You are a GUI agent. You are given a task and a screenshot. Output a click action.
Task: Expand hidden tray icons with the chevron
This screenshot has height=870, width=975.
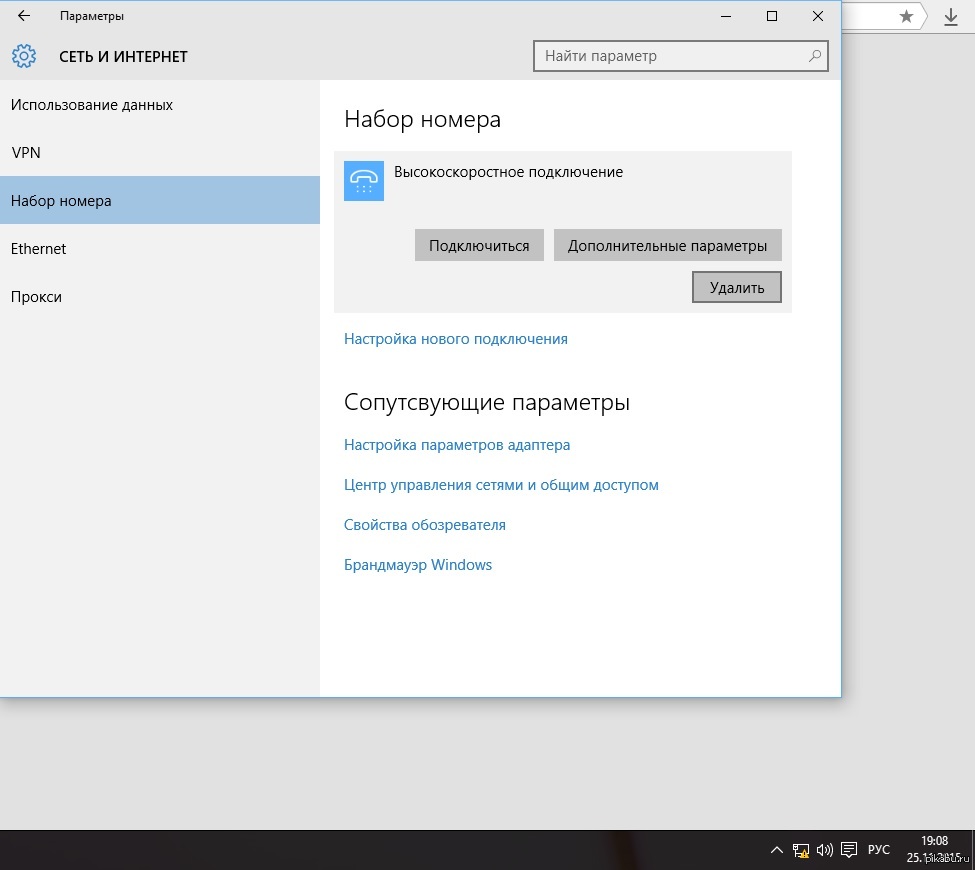[x=777, y=850]
